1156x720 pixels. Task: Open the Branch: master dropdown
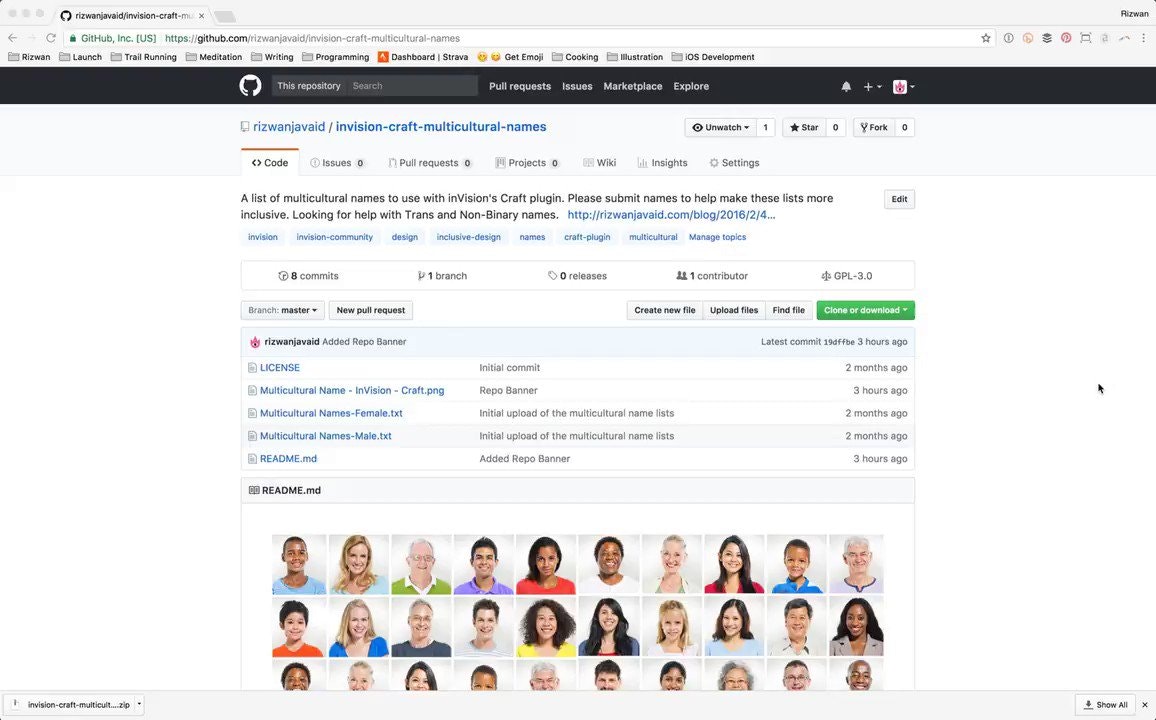[282, 310]
